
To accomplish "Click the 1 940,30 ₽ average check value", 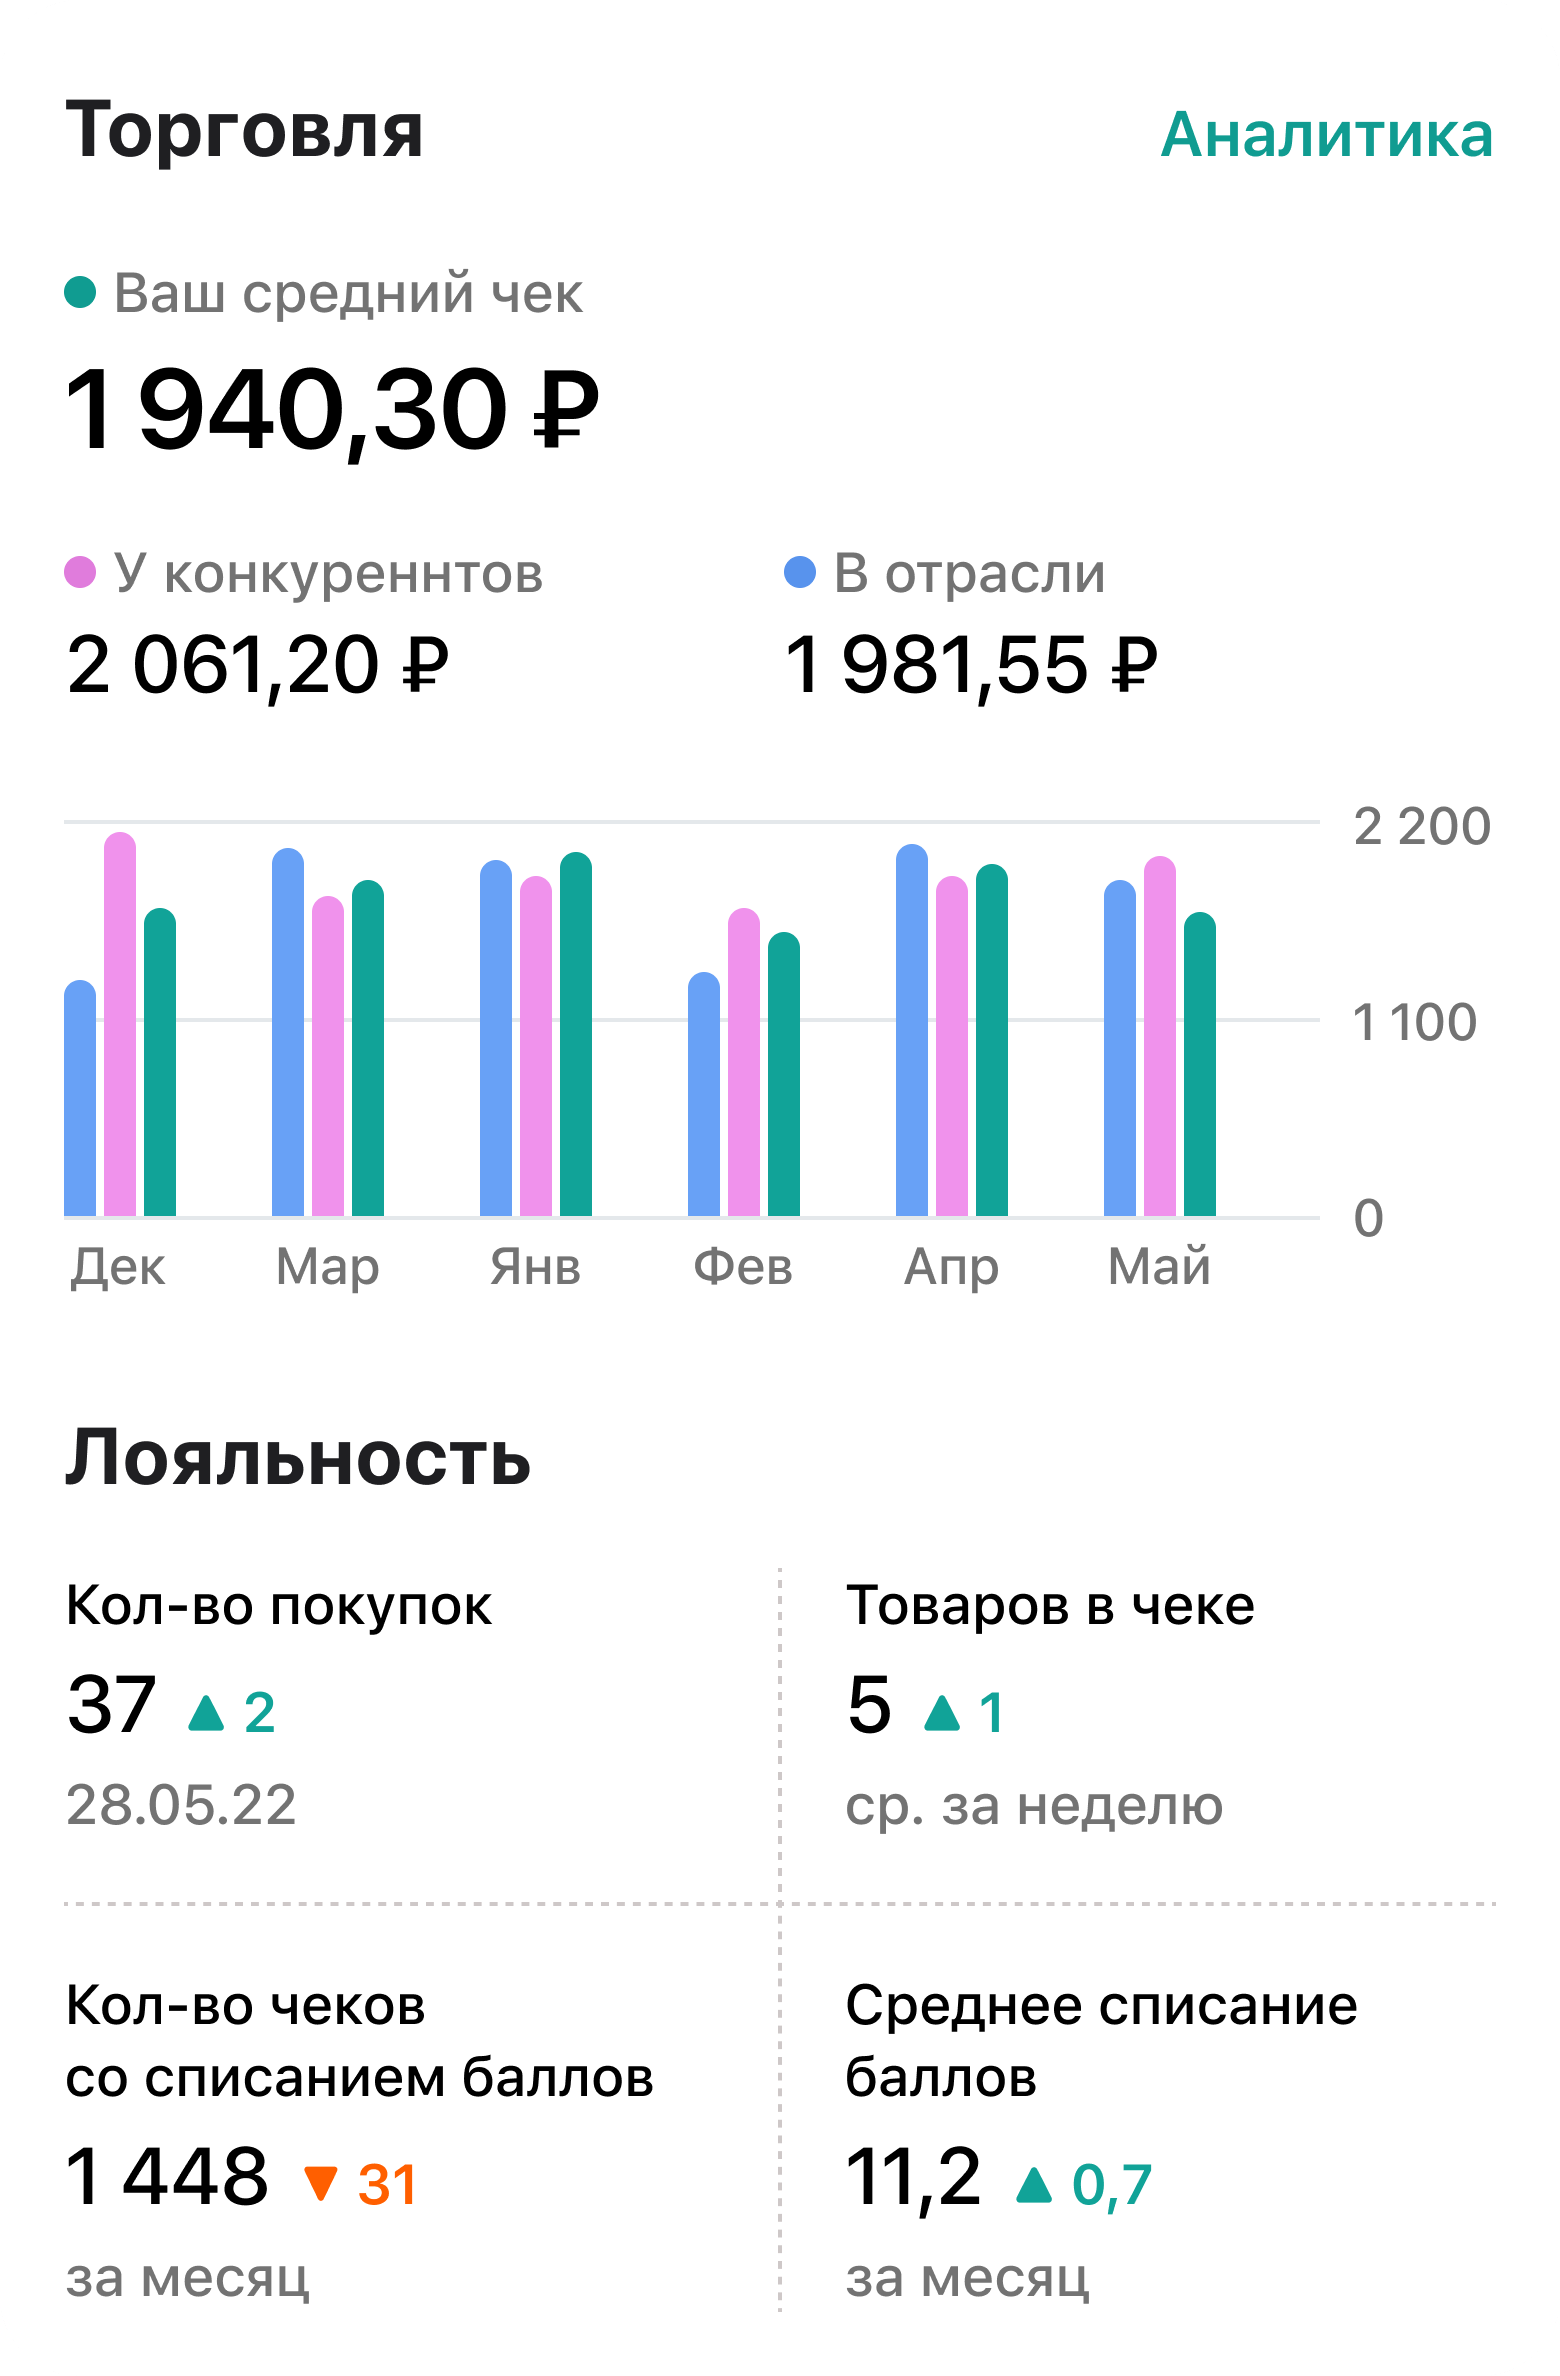I will click(x=331, y=411).
